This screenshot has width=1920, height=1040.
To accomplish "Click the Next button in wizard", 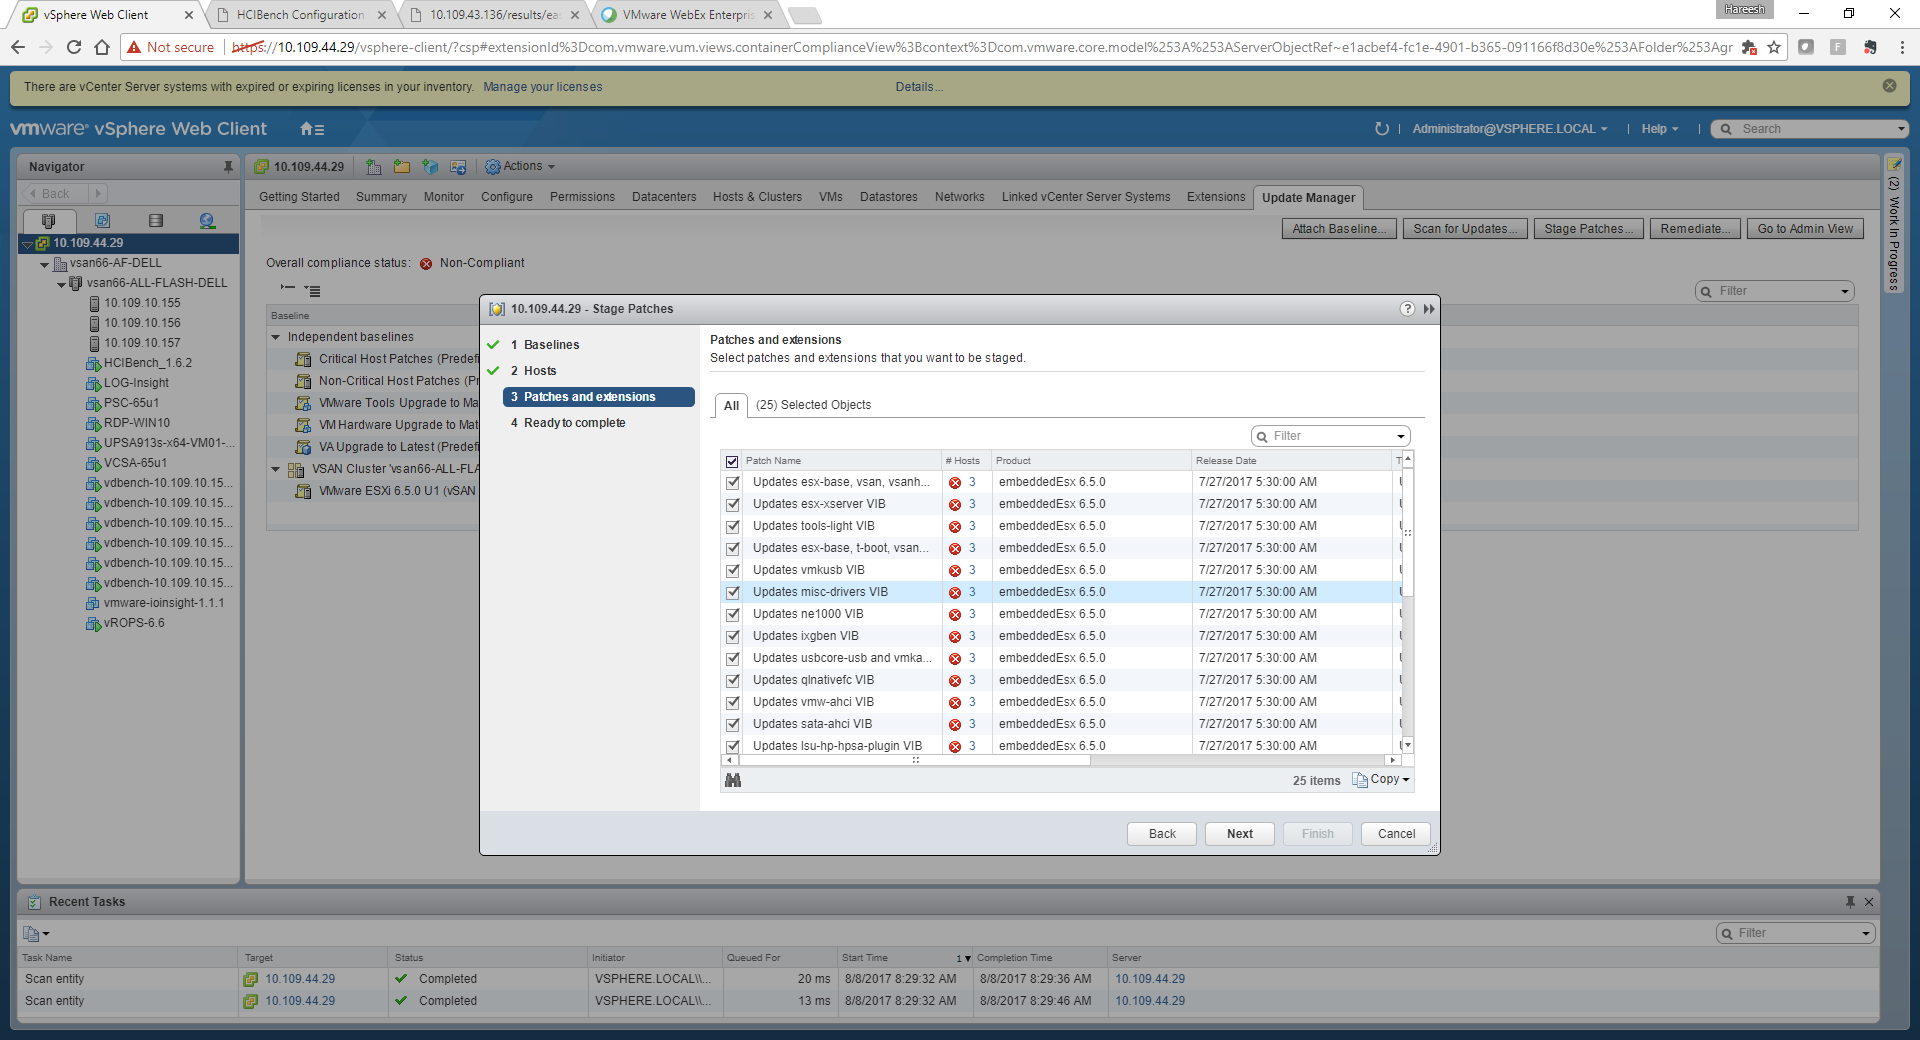I will click(x=1239, y=834).
